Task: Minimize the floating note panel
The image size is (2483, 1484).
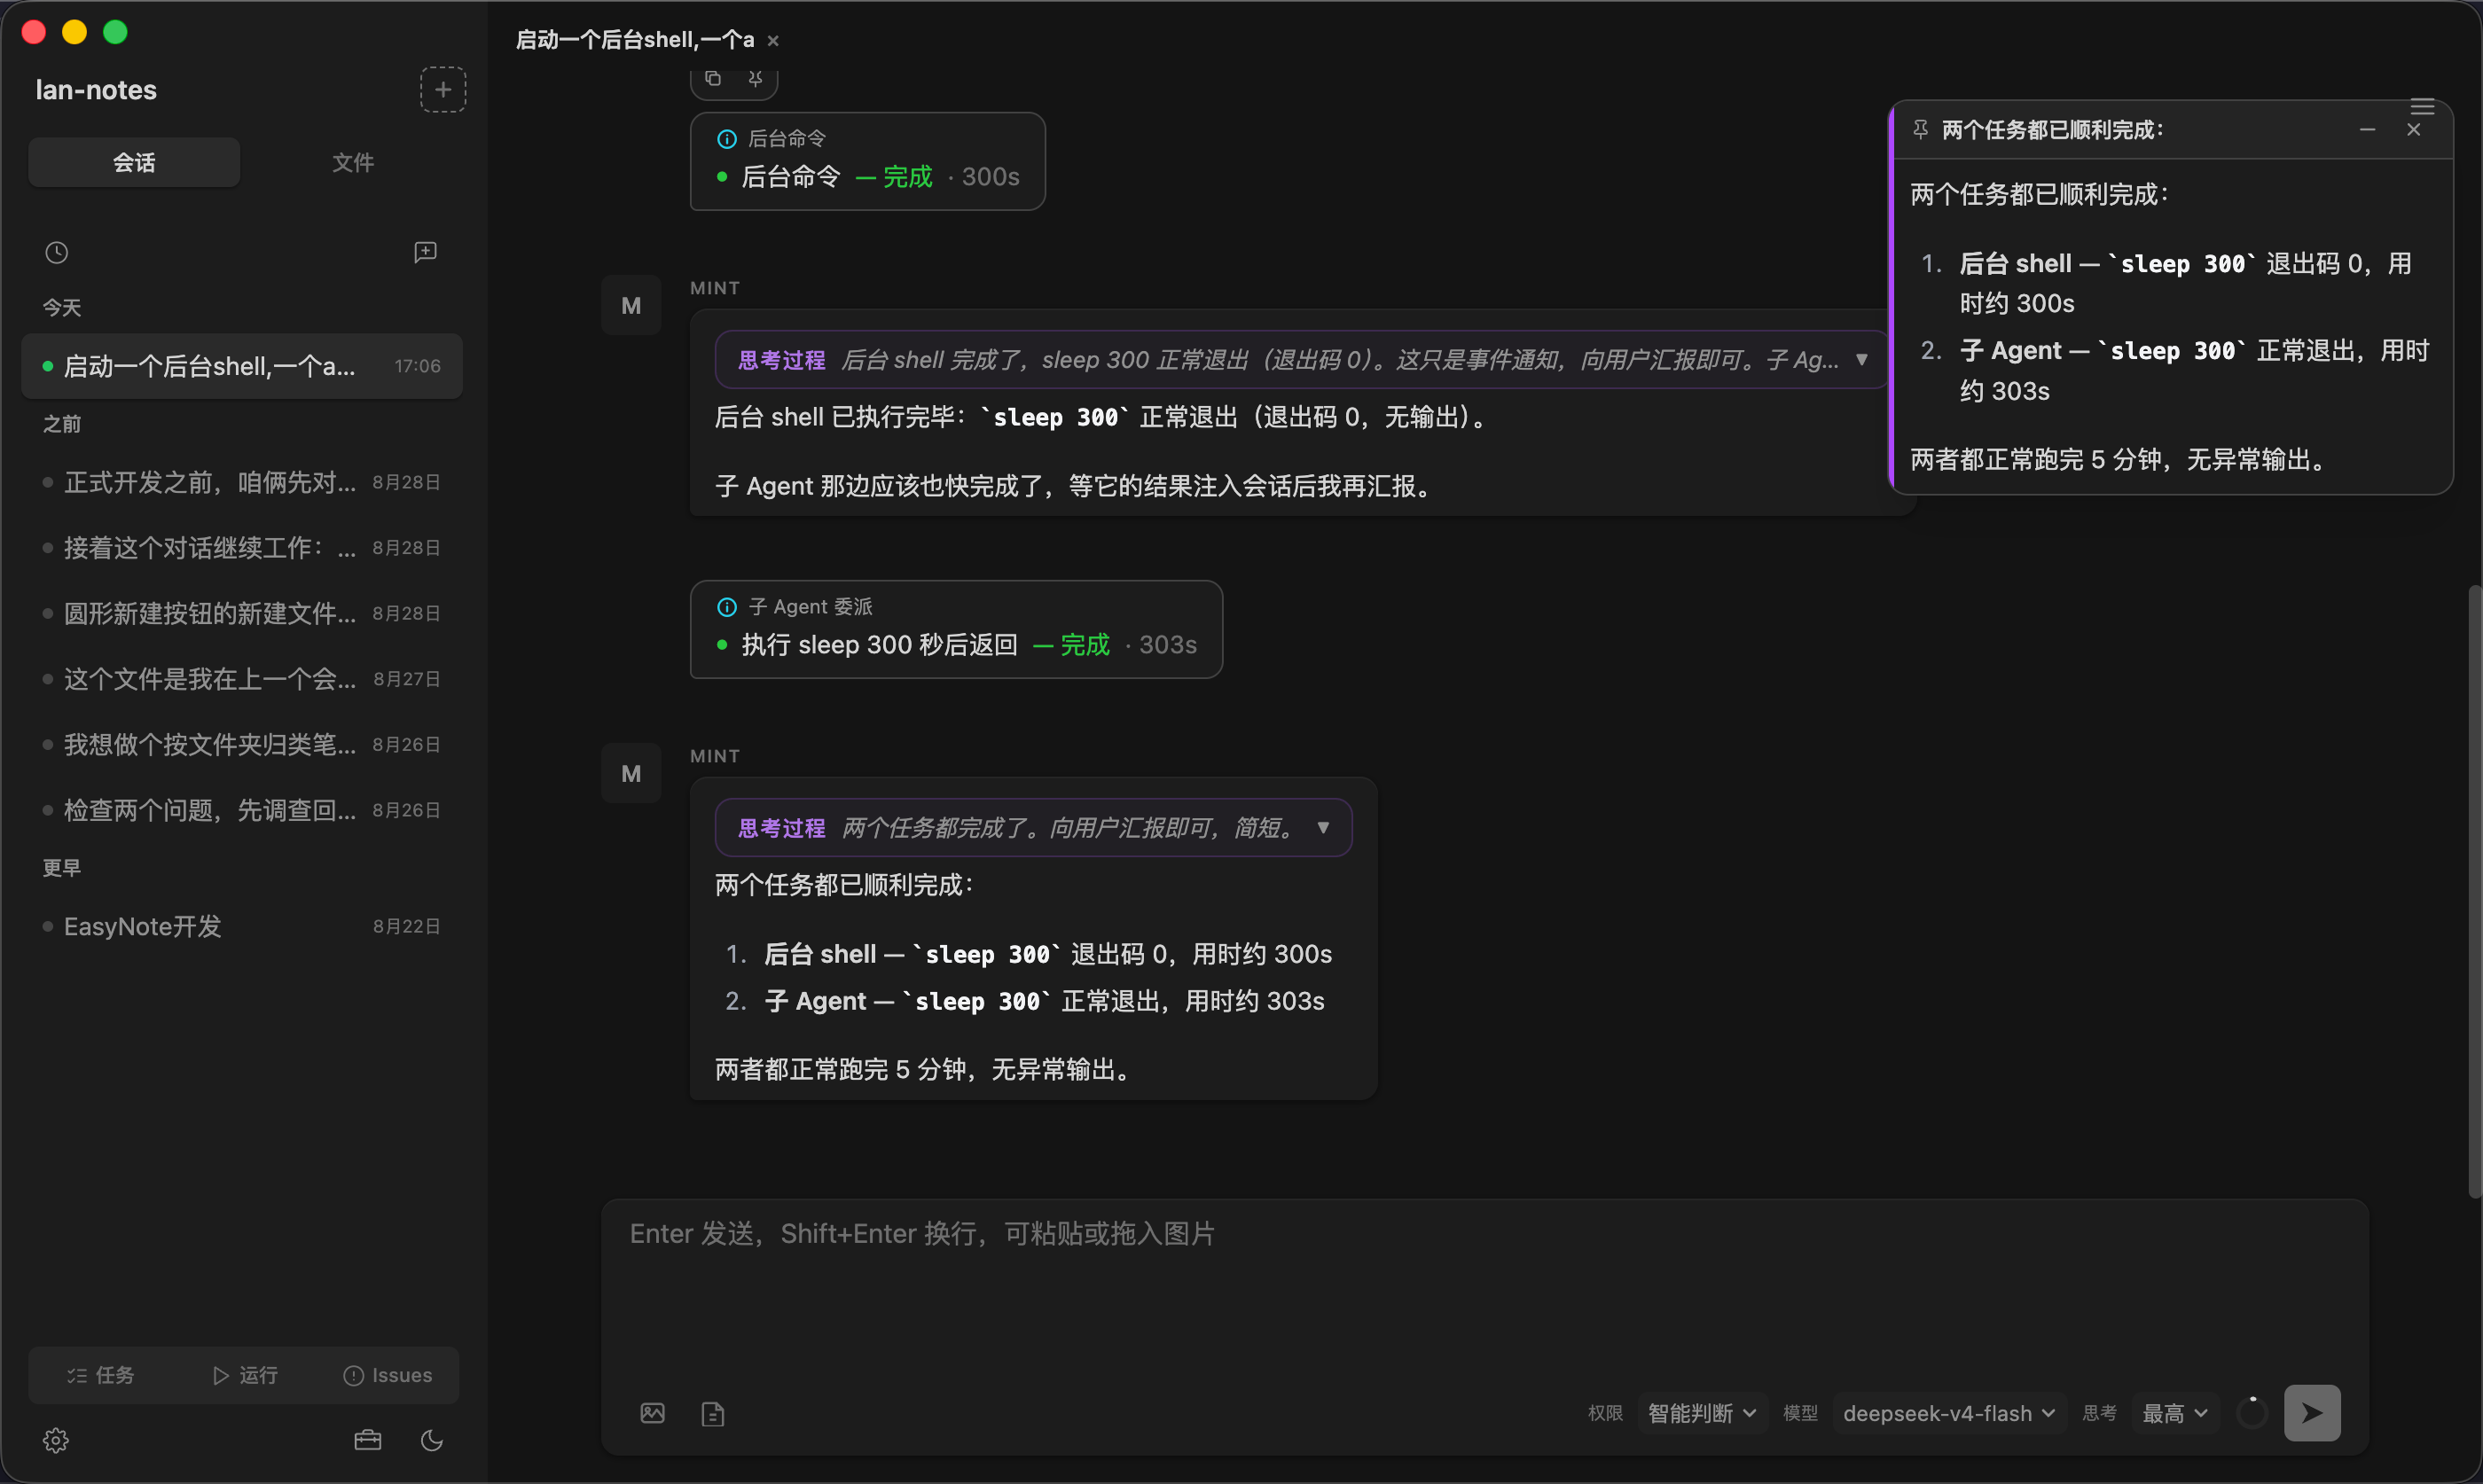Action: click(2367, 130)
